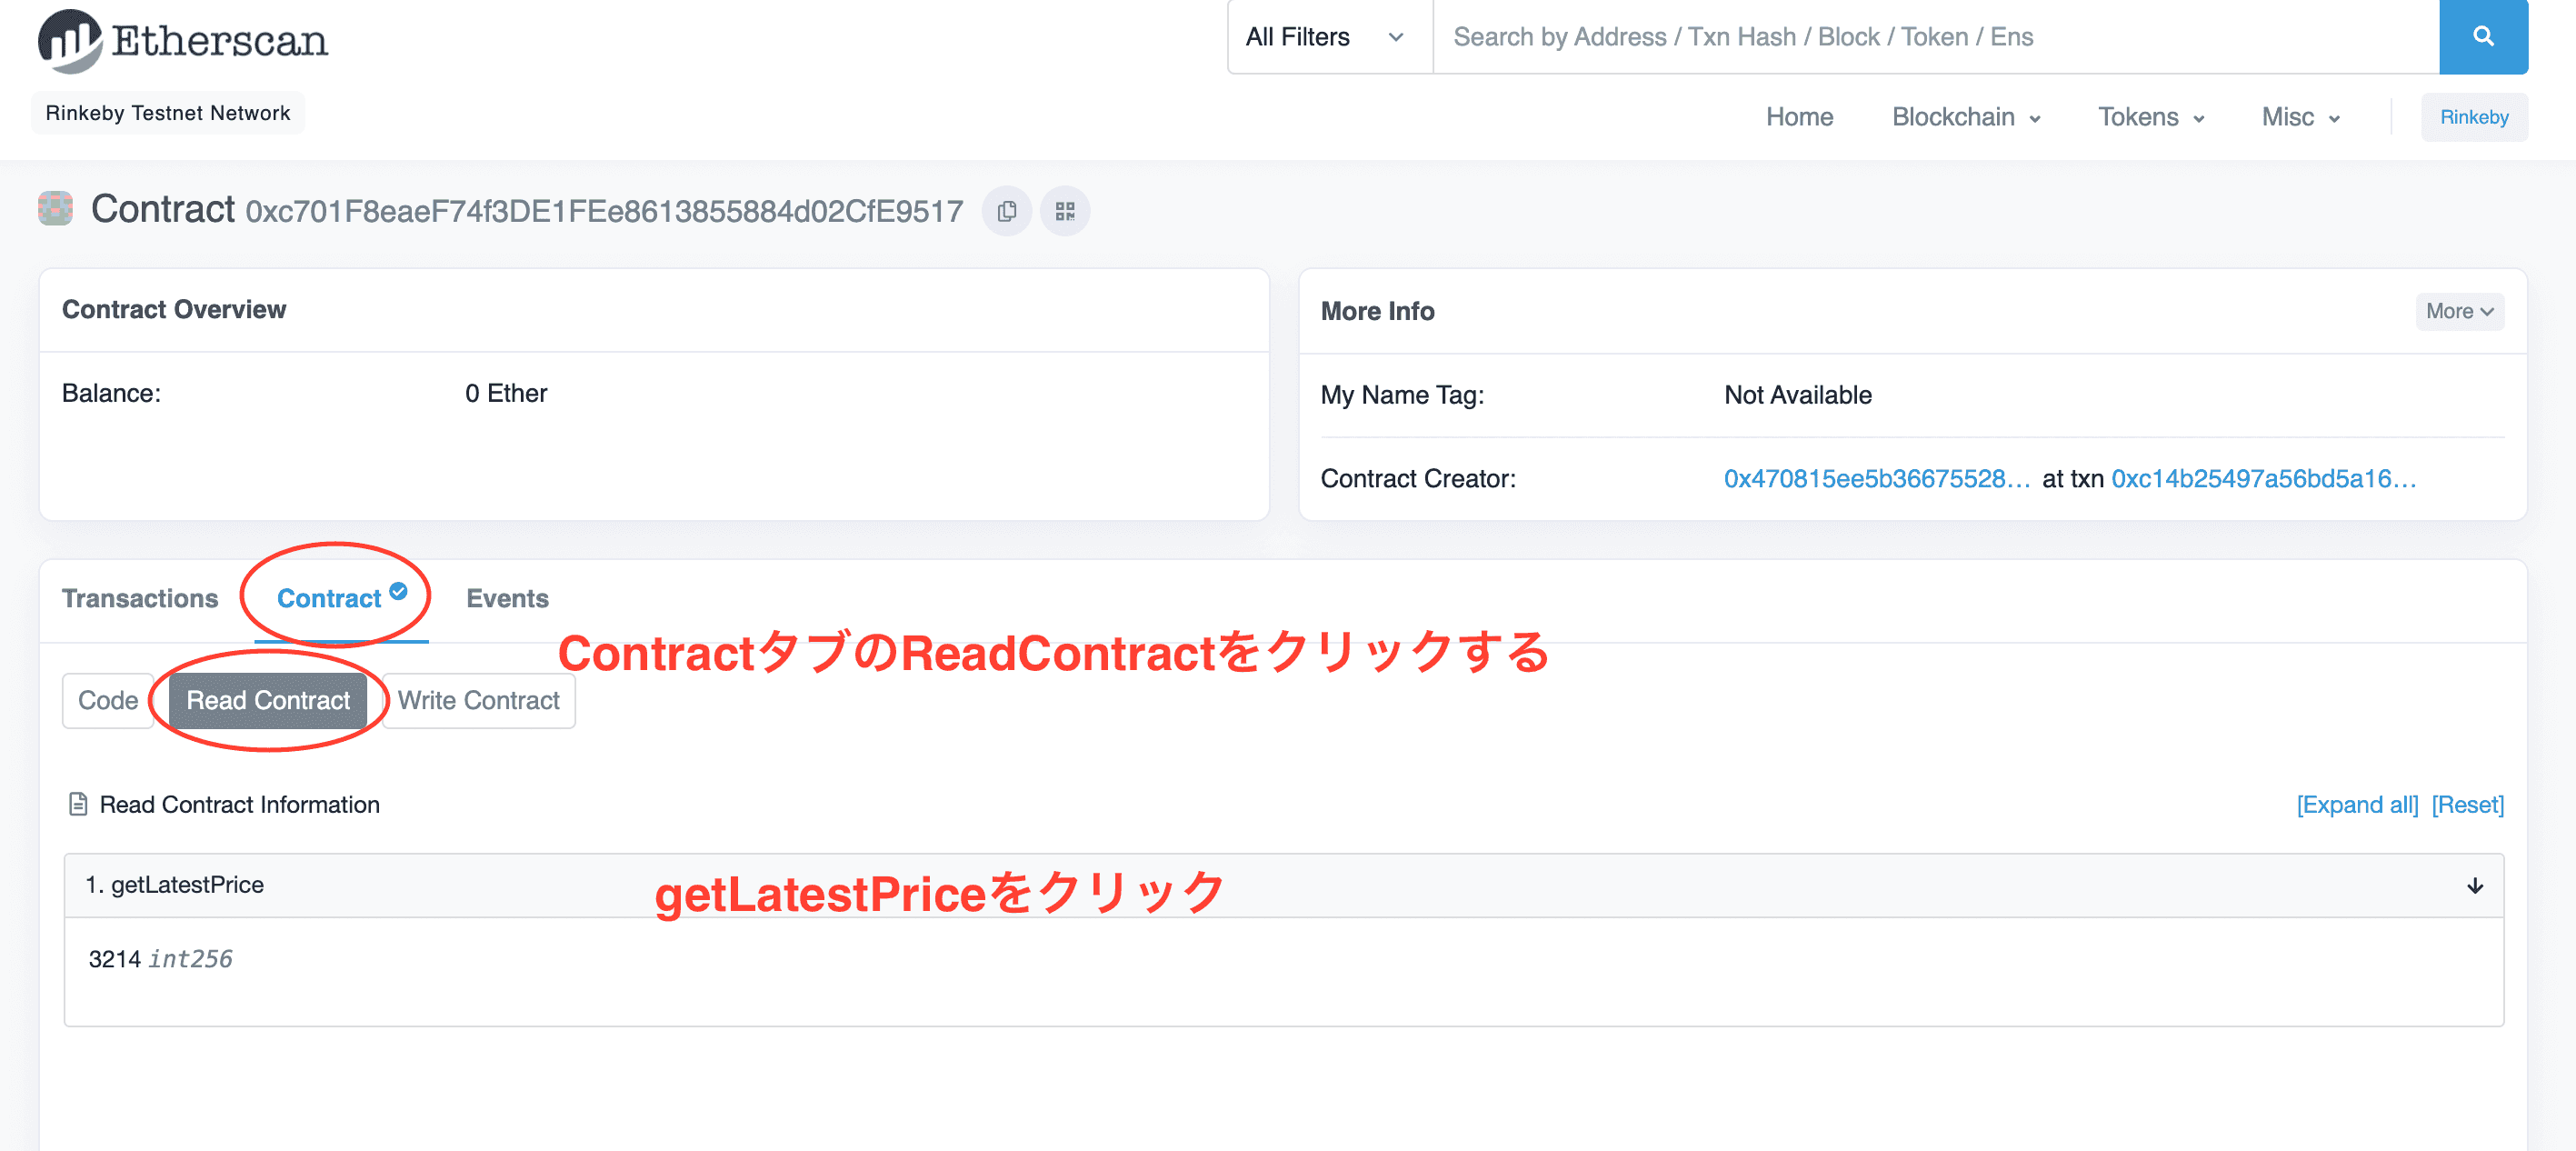Screen dimensions: 2576x1151
Task: Show the address QR code
Action: tap(1064, 211)
